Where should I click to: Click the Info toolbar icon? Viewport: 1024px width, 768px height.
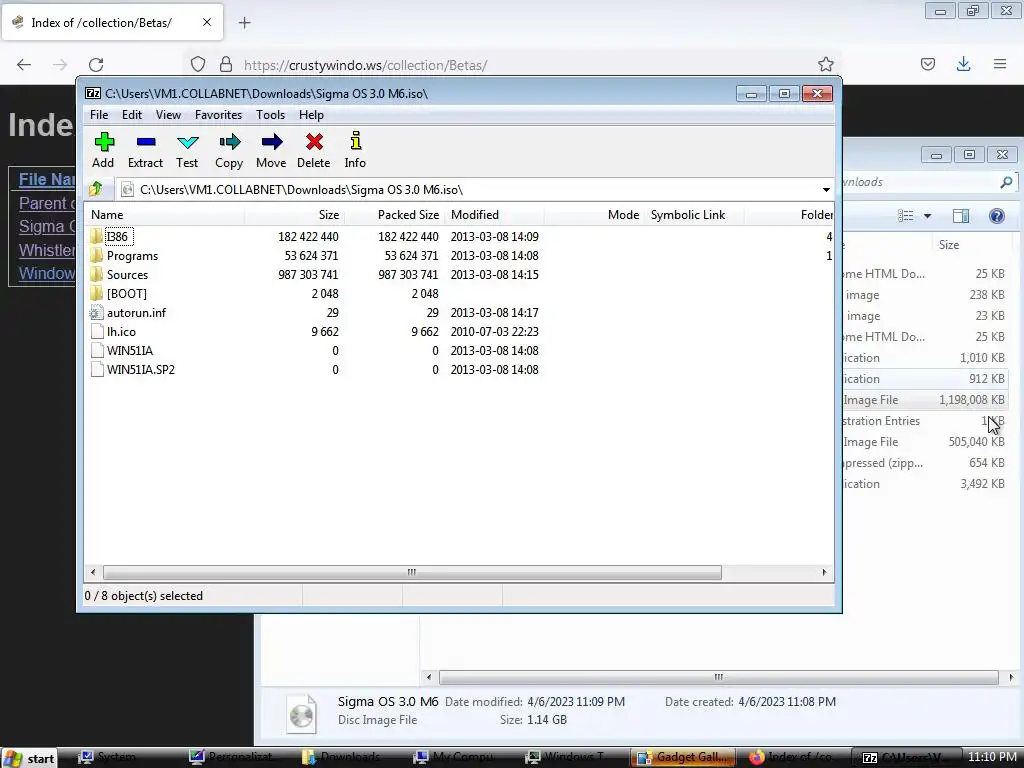[x=355, y=141]
